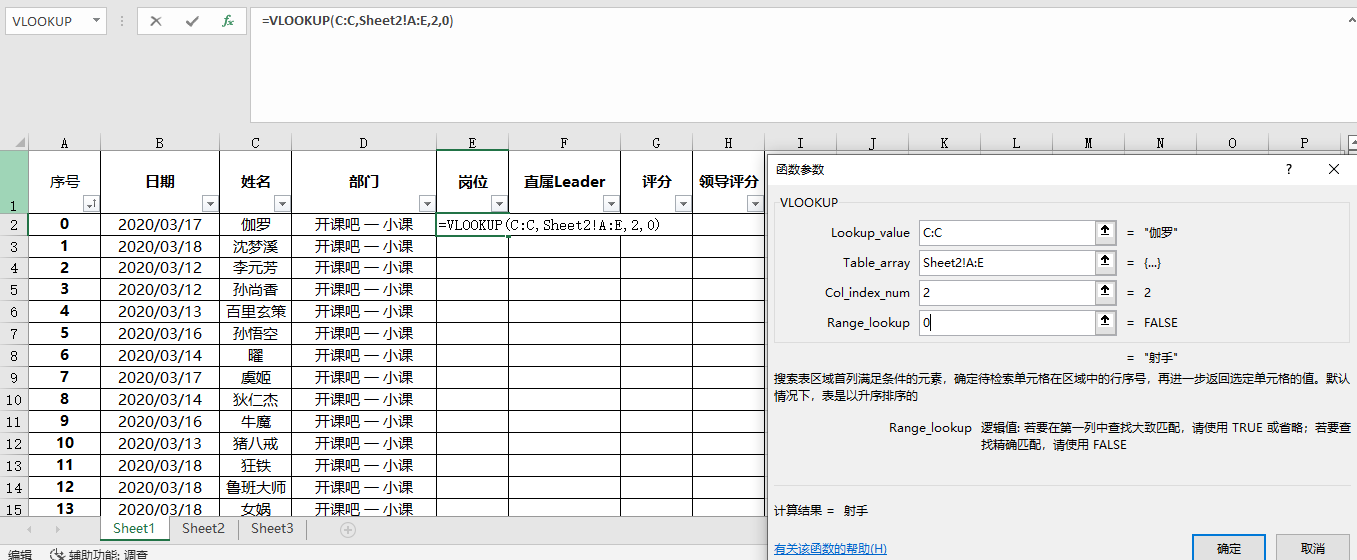Click the 取消 button

point(1313,548)
